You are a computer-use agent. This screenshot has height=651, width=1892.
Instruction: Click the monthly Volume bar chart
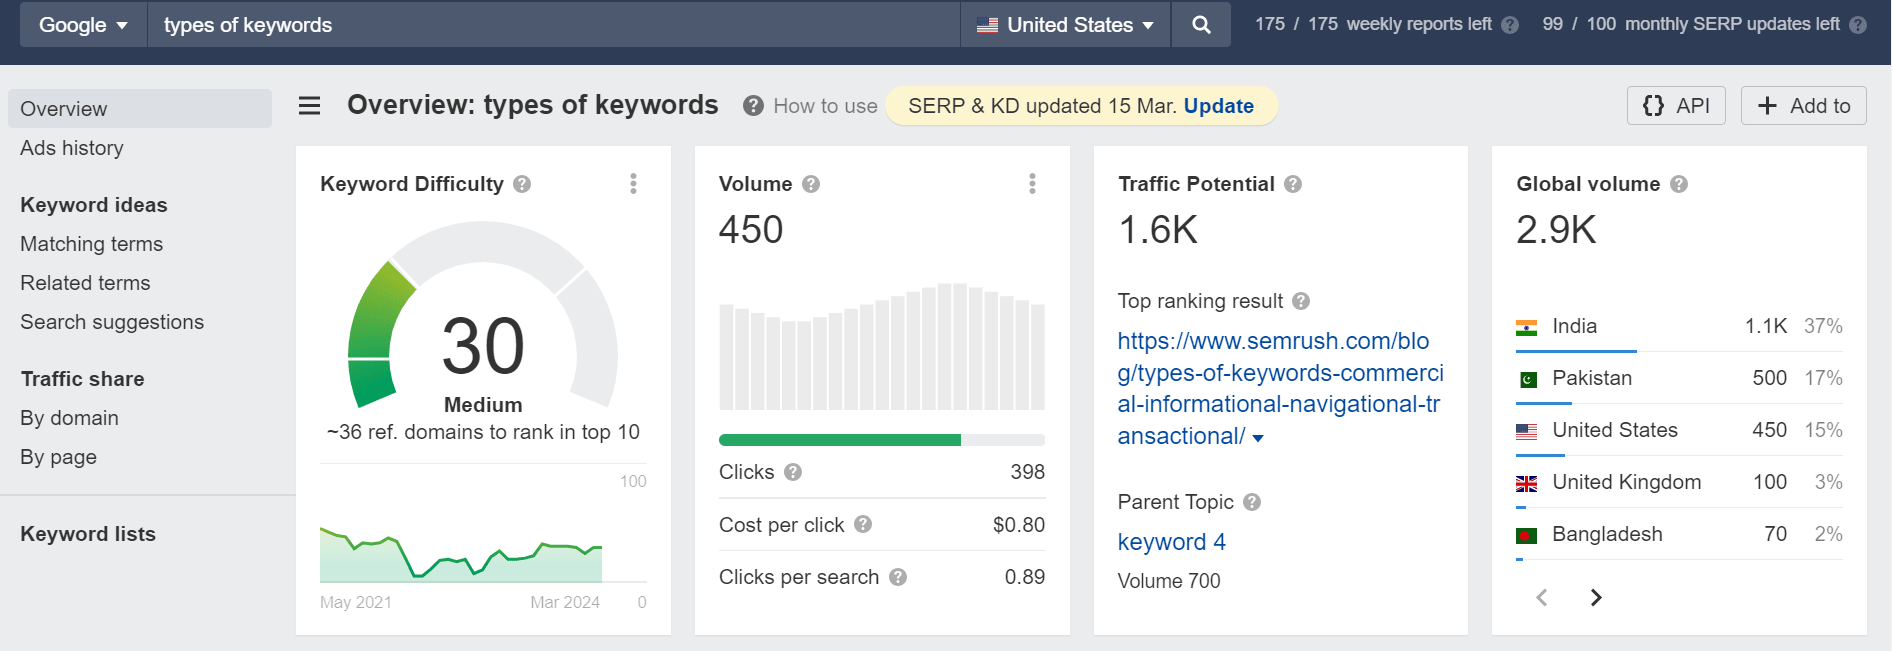pyautogui.click(x=882, y=346)
